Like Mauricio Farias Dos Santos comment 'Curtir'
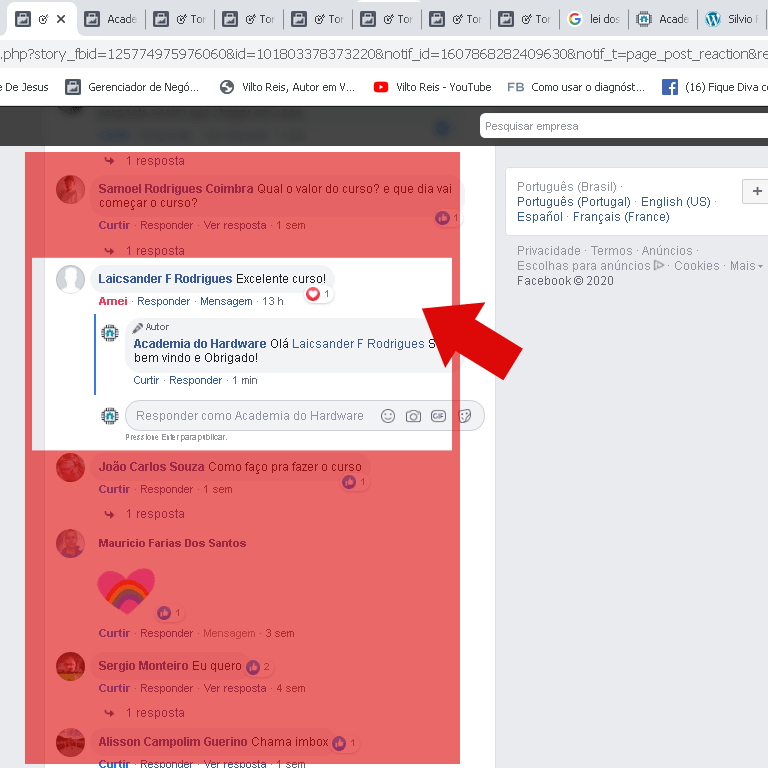Viewport: 768px width, 768px height. click(114, 633)
